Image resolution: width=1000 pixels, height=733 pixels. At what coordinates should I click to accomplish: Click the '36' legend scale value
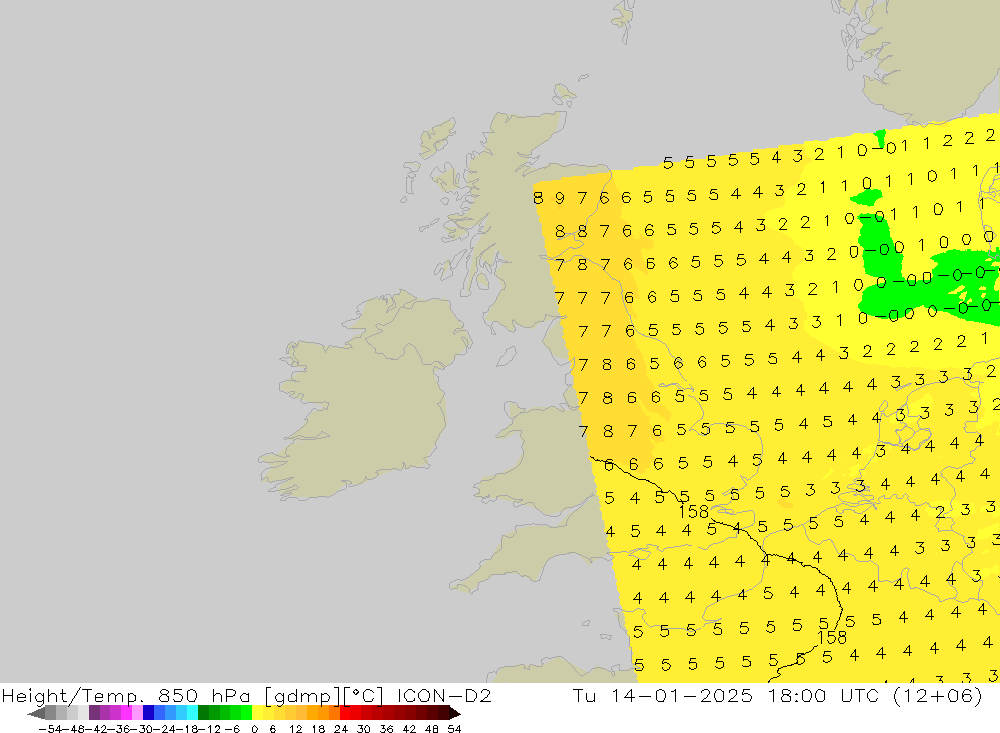point(386,729)
